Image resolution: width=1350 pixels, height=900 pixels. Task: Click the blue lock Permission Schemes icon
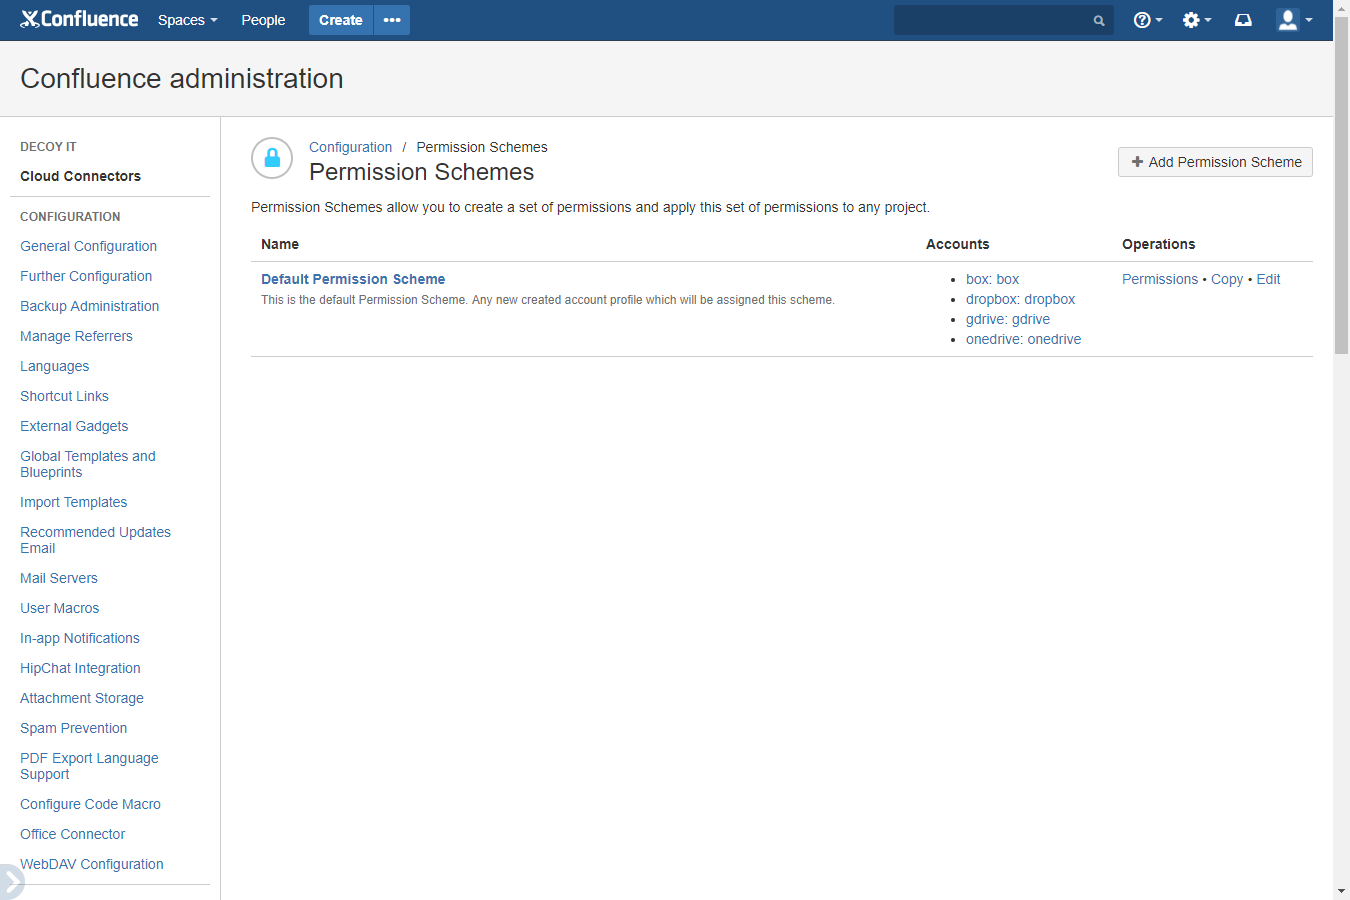pos(272,158)
